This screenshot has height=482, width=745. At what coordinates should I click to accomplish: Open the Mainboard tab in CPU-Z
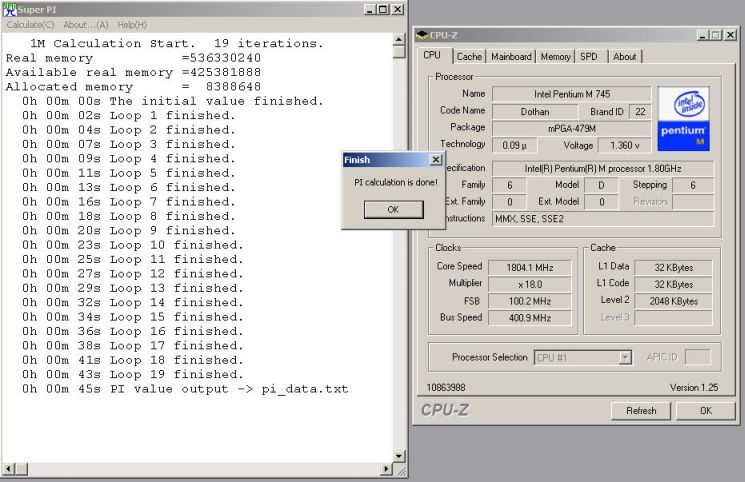(x=511, y=57)
